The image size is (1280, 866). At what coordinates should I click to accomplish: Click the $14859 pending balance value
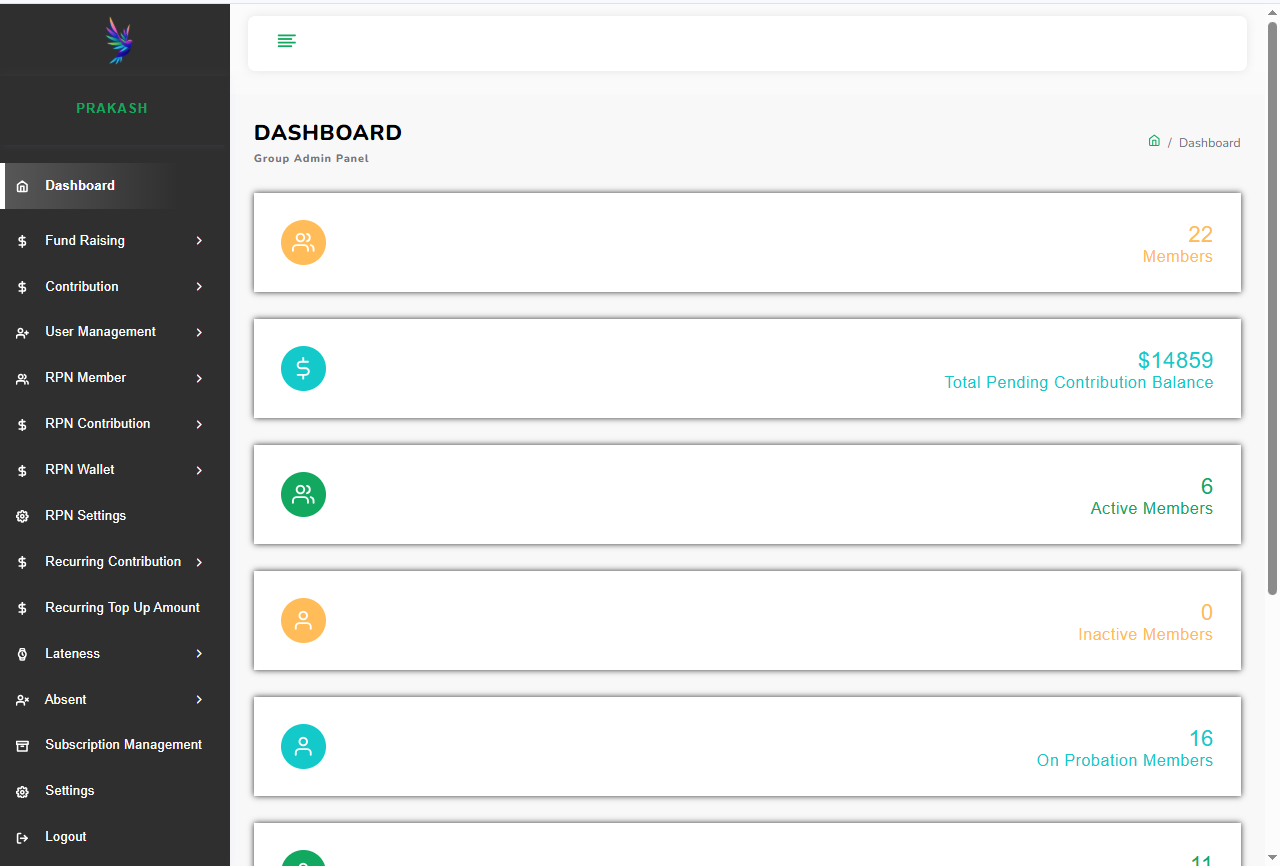pos(1175,360)
